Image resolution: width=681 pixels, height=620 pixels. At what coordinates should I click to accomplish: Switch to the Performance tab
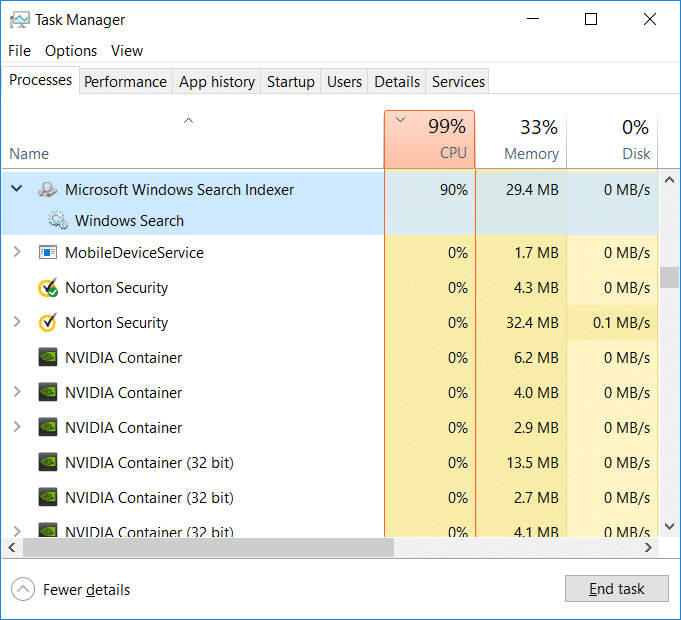(125, 82)
